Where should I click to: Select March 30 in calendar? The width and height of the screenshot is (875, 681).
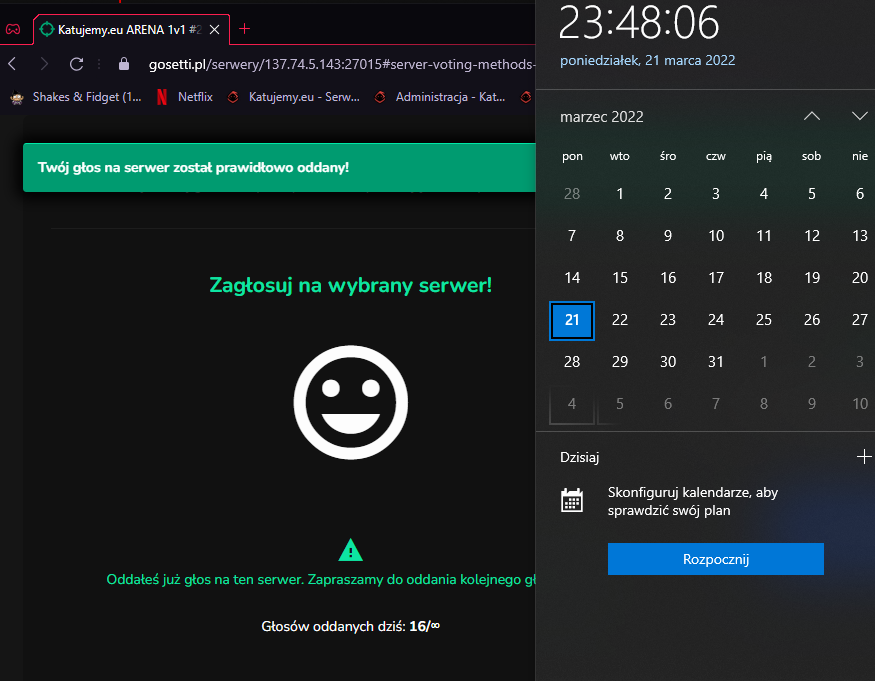668,362
